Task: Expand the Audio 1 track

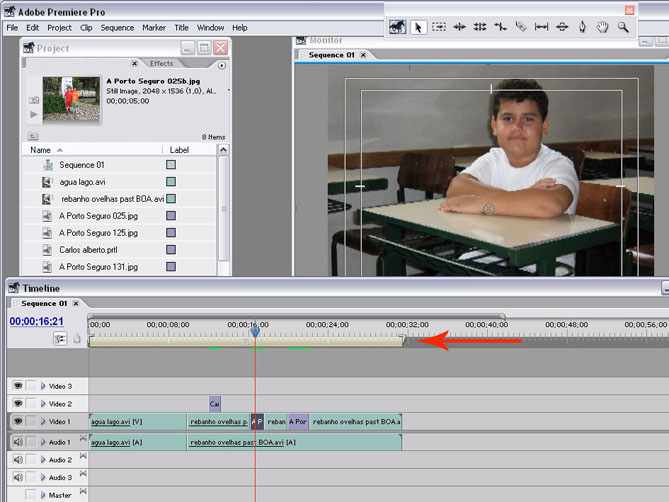Action: tap(43, 441)
